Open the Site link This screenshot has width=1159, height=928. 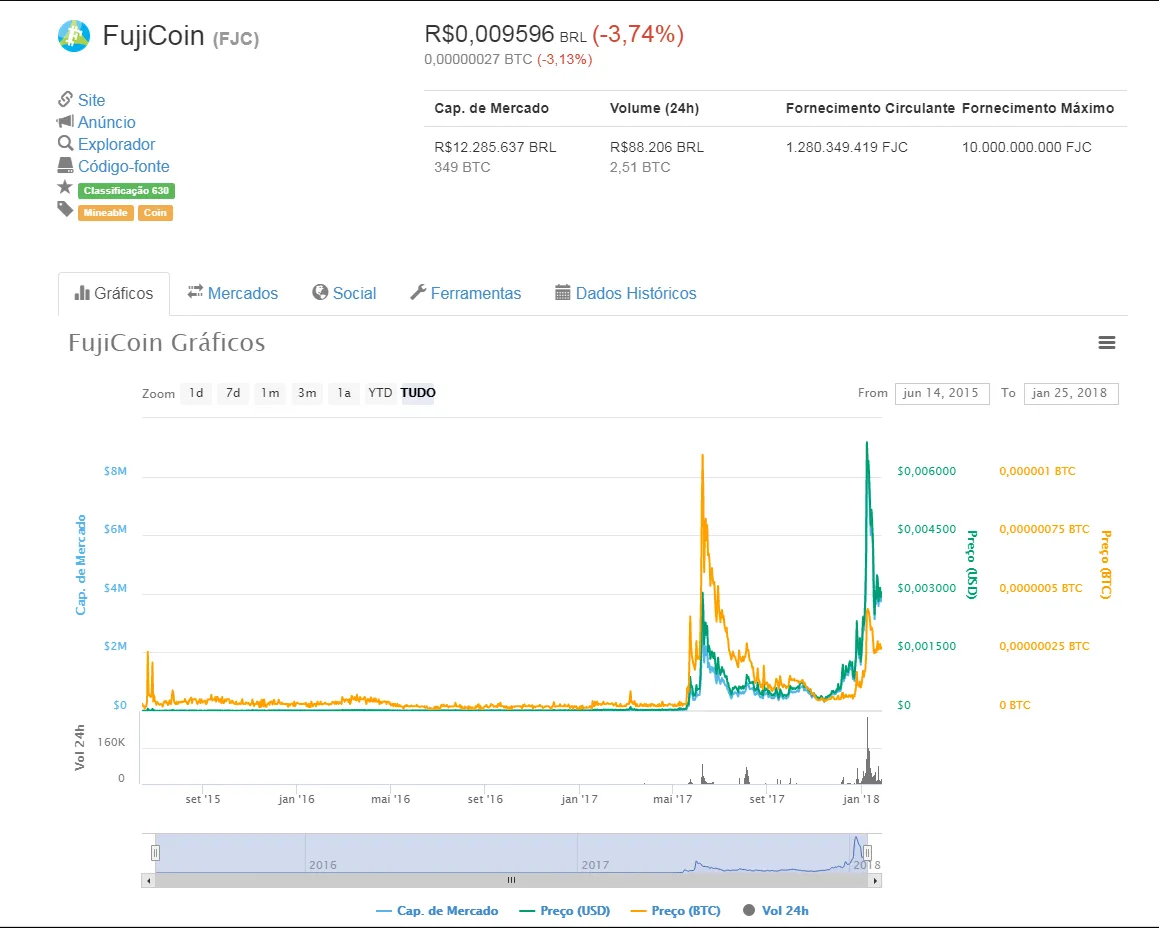(x=92, y=100)
